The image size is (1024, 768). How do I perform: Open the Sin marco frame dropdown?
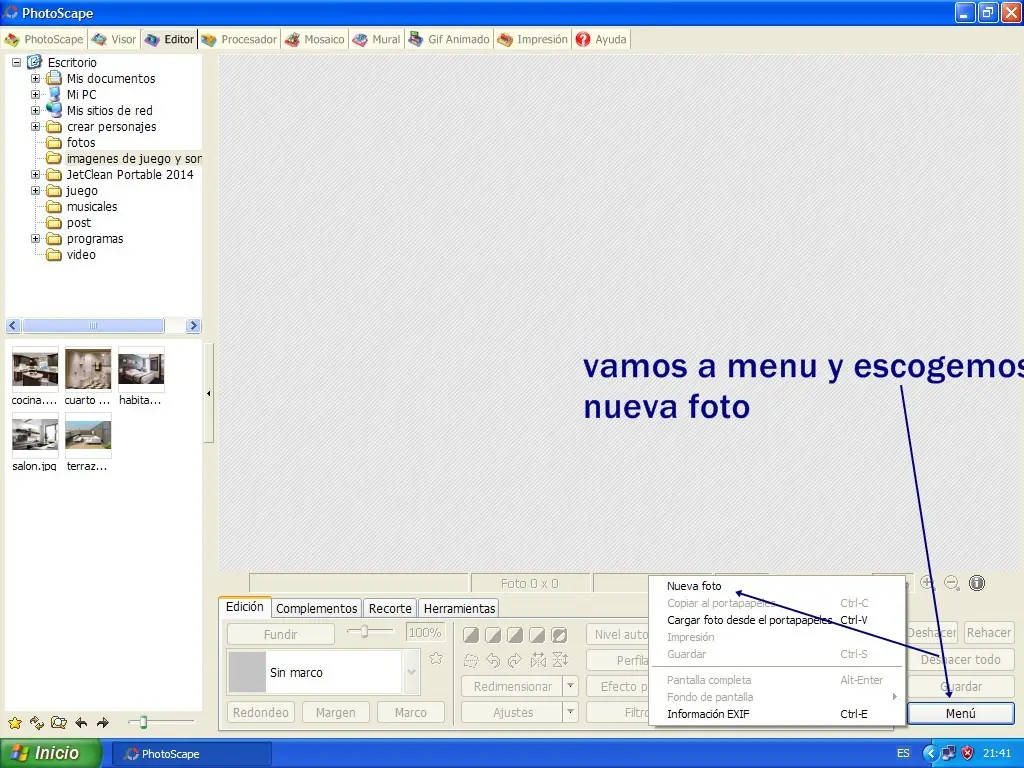pyautogui.click(x=411, y=672)
